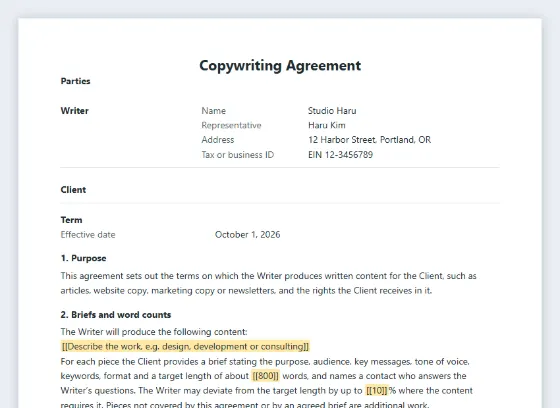Click the Client section label
This screenshot has width=560, height=408.
(73, 190)
